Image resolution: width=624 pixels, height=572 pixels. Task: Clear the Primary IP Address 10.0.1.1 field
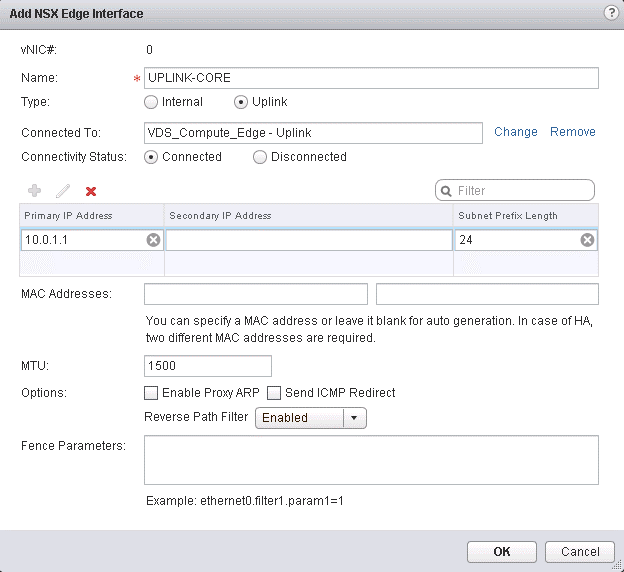click(x=153, y=240)
